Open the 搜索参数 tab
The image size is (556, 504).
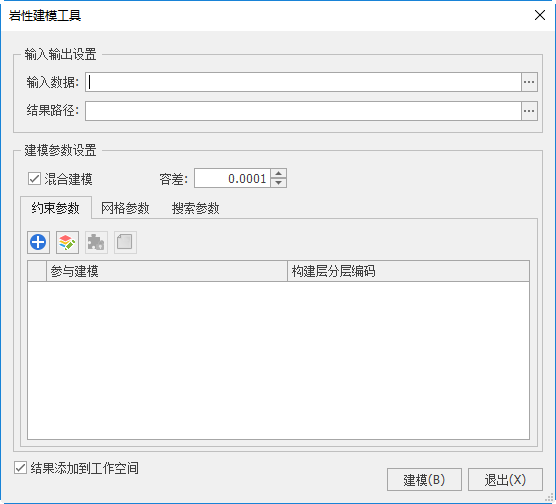[195, 208]
